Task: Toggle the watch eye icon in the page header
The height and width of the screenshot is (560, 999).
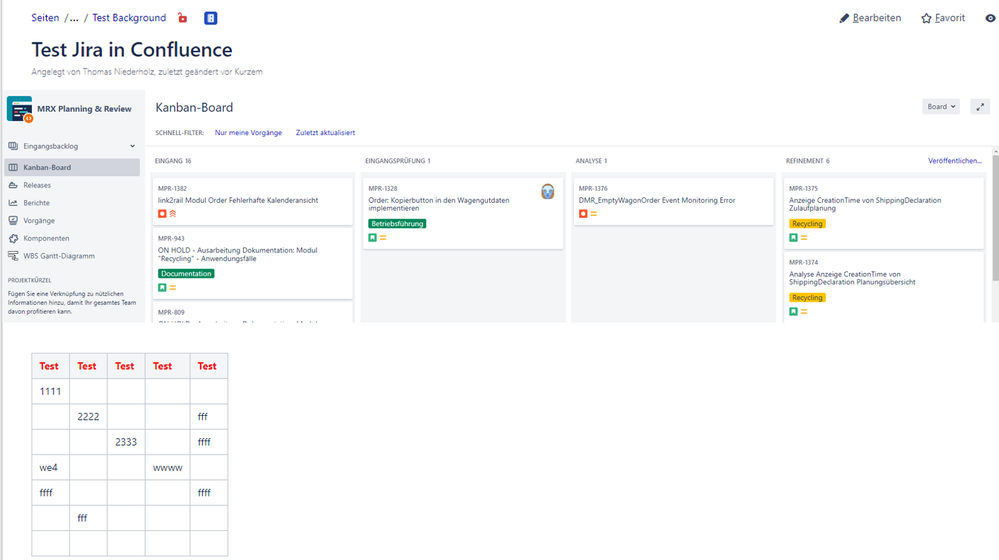Action: pyautogui.click(x=991, y=18)
